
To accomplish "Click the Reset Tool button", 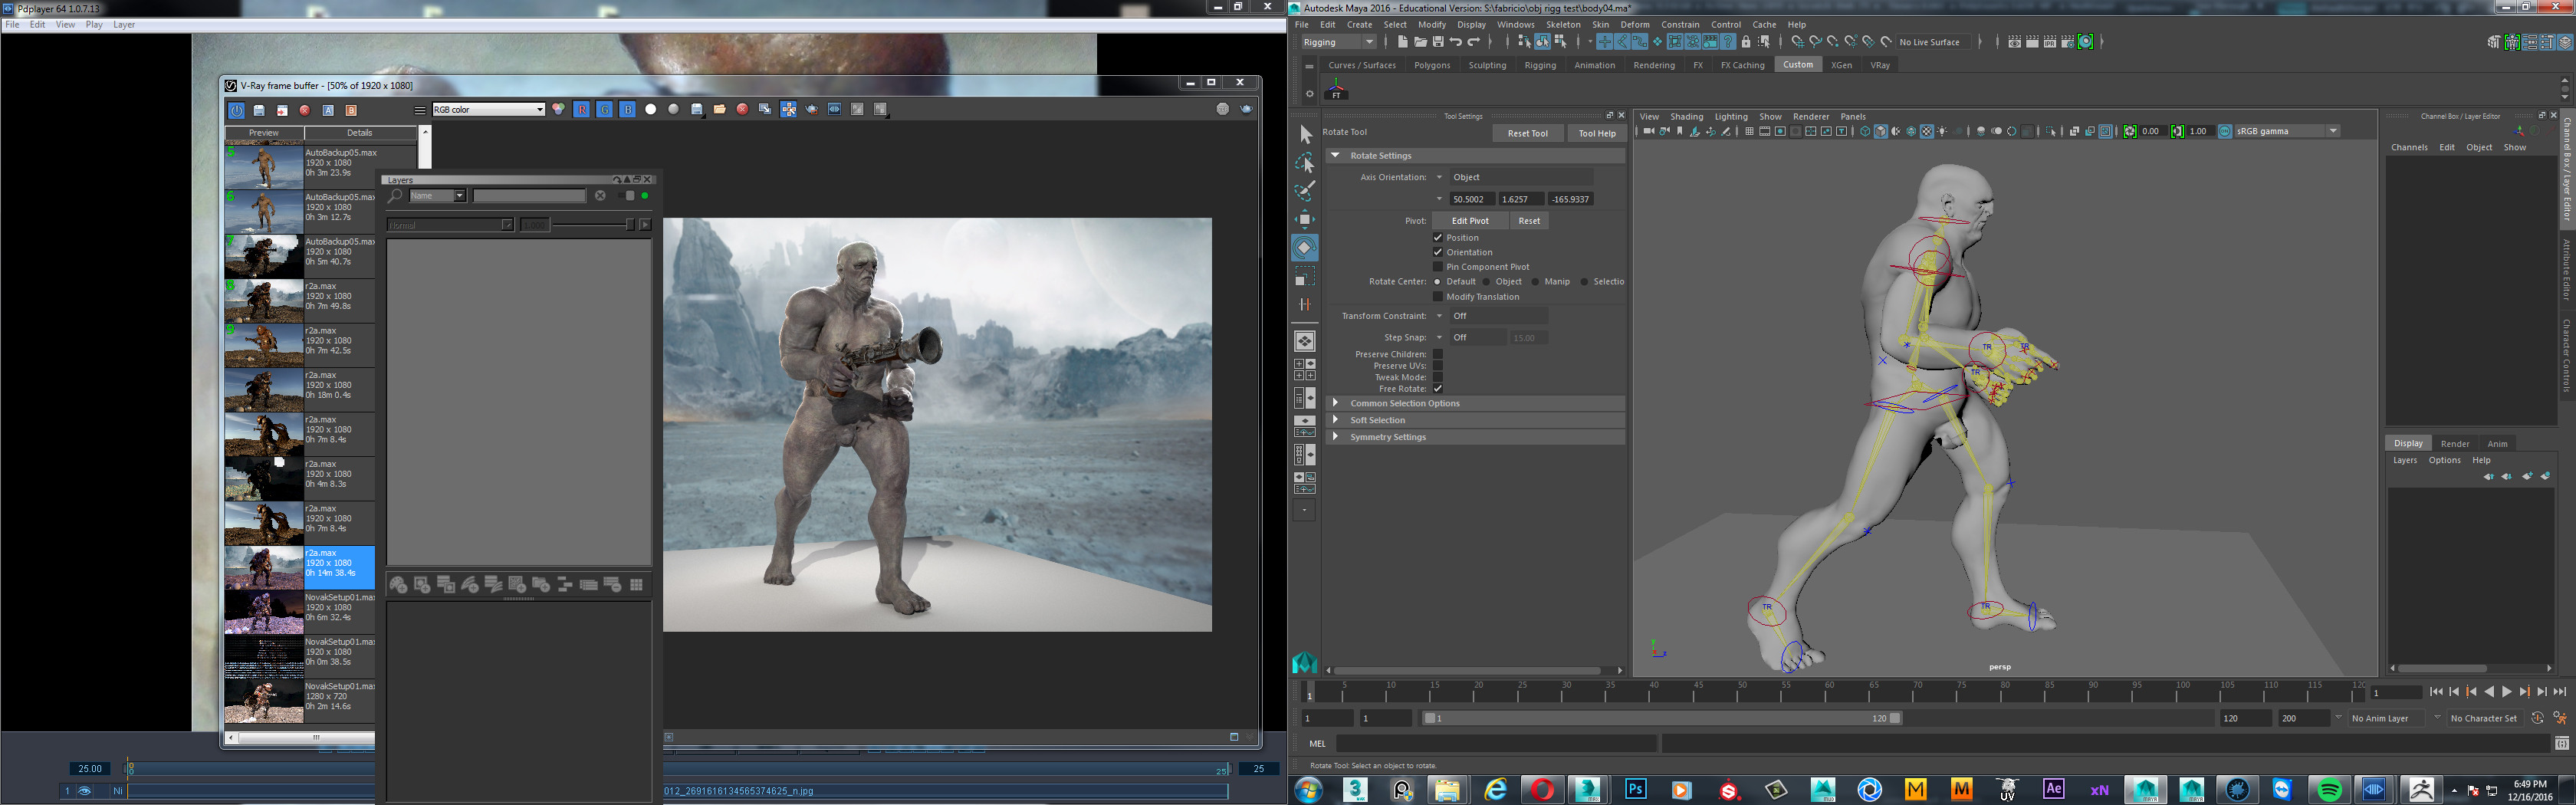I will (1527, 133).
